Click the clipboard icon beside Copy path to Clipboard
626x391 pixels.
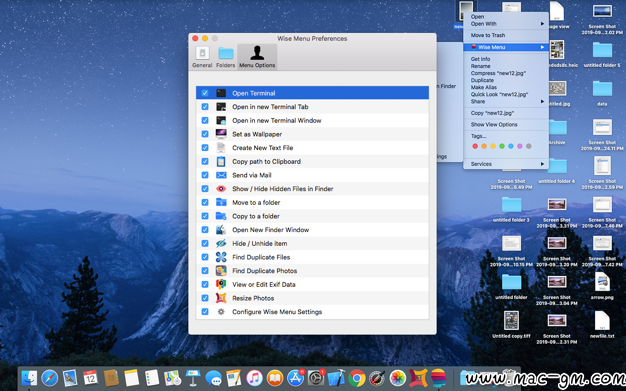221,161
